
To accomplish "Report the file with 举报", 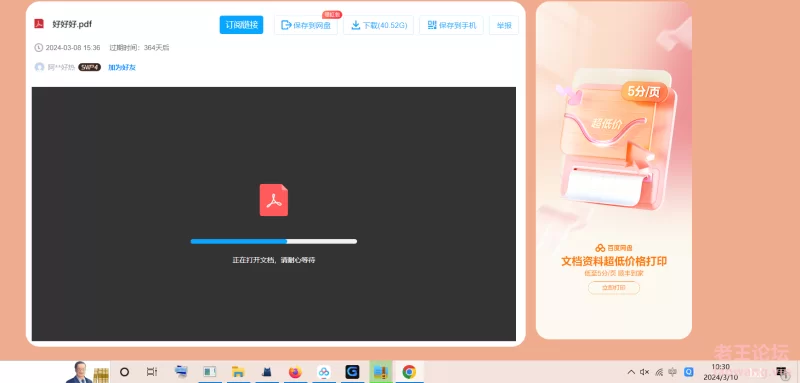I will (504, 25).
